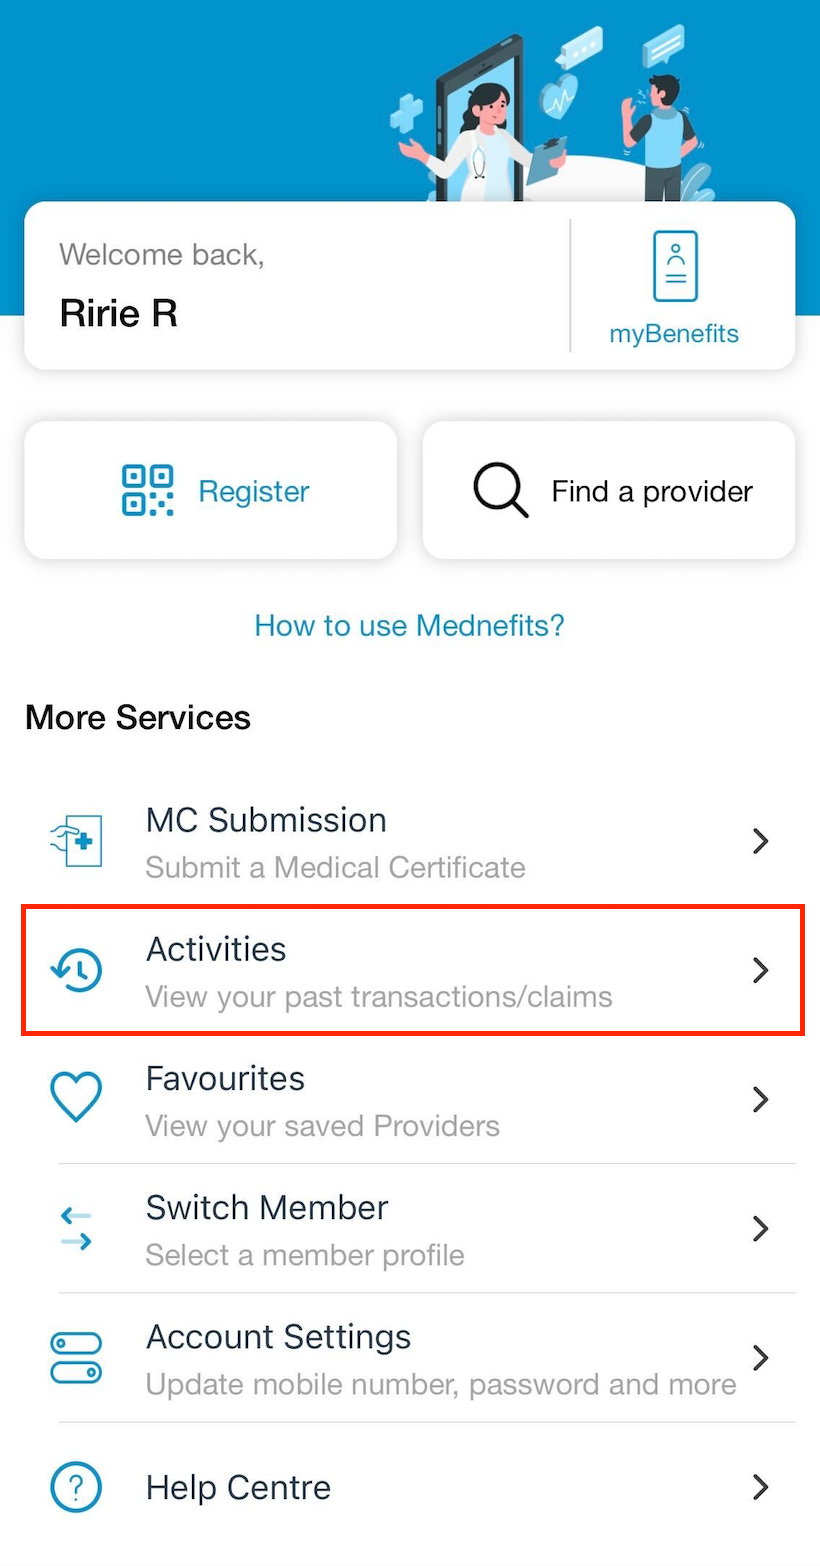Tap the magnifying glass search icon

tap(500, 490)
